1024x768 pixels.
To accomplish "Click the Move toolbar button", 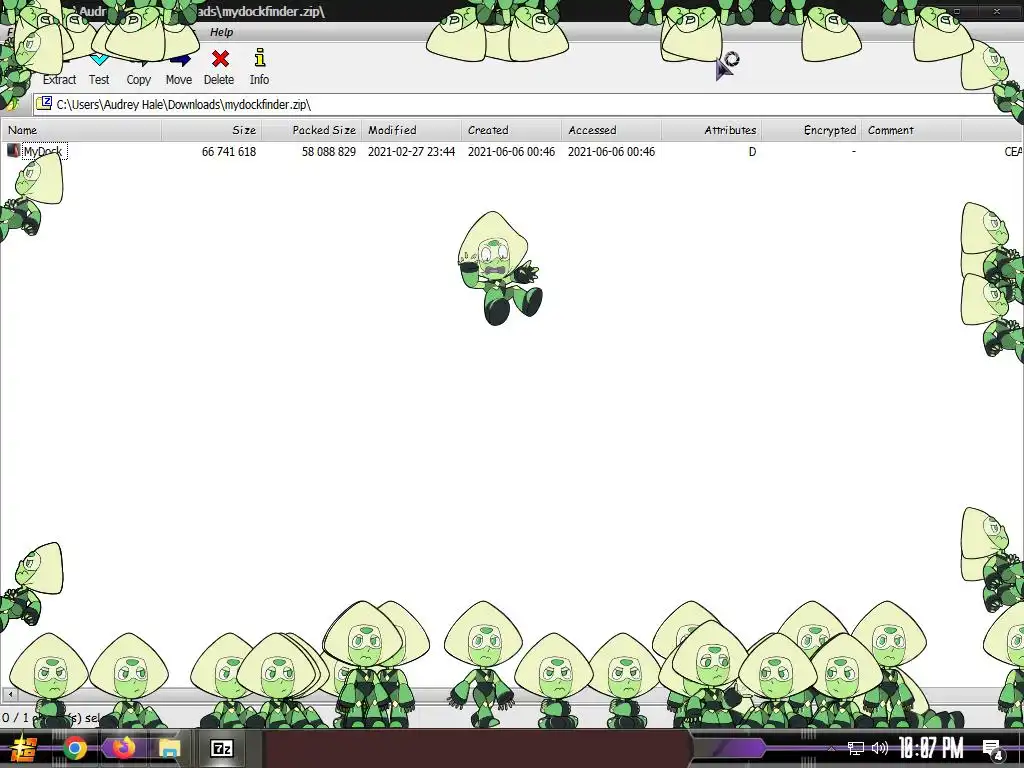I will [178, 67].
